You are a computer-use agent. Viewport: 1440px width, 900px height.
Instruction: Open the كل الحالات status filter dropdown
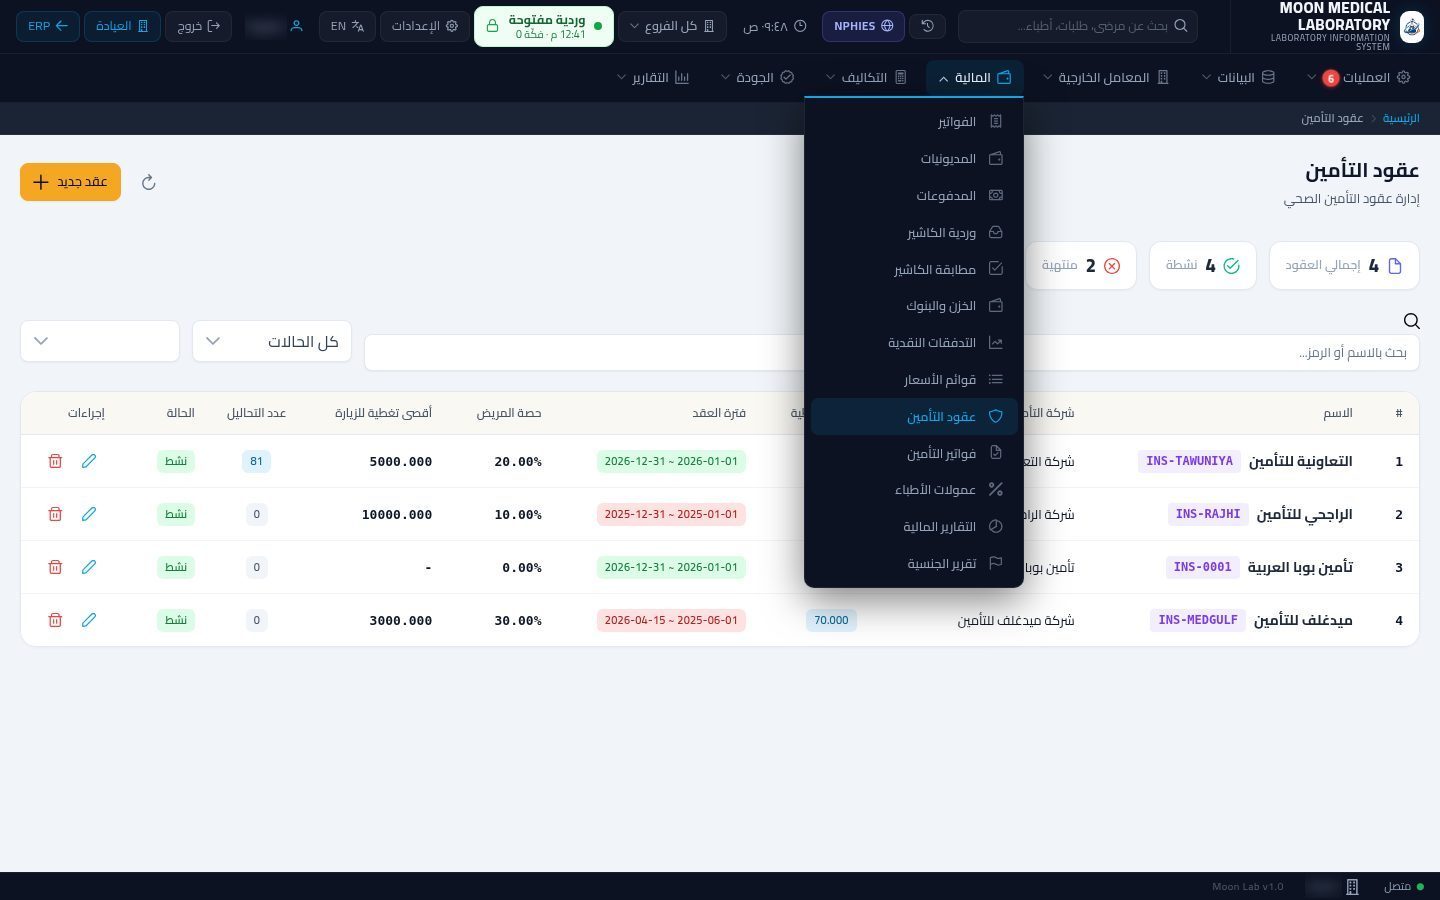coord(272,341)
